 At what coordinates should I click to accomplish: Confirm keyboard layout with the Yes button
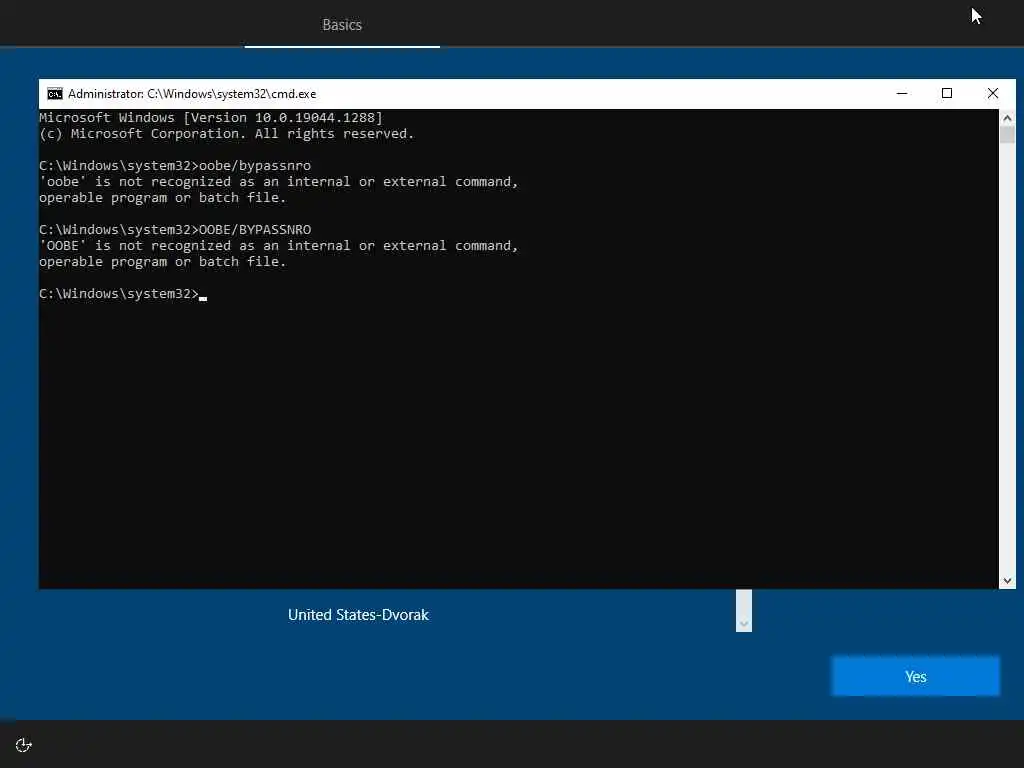coord(916,677)
